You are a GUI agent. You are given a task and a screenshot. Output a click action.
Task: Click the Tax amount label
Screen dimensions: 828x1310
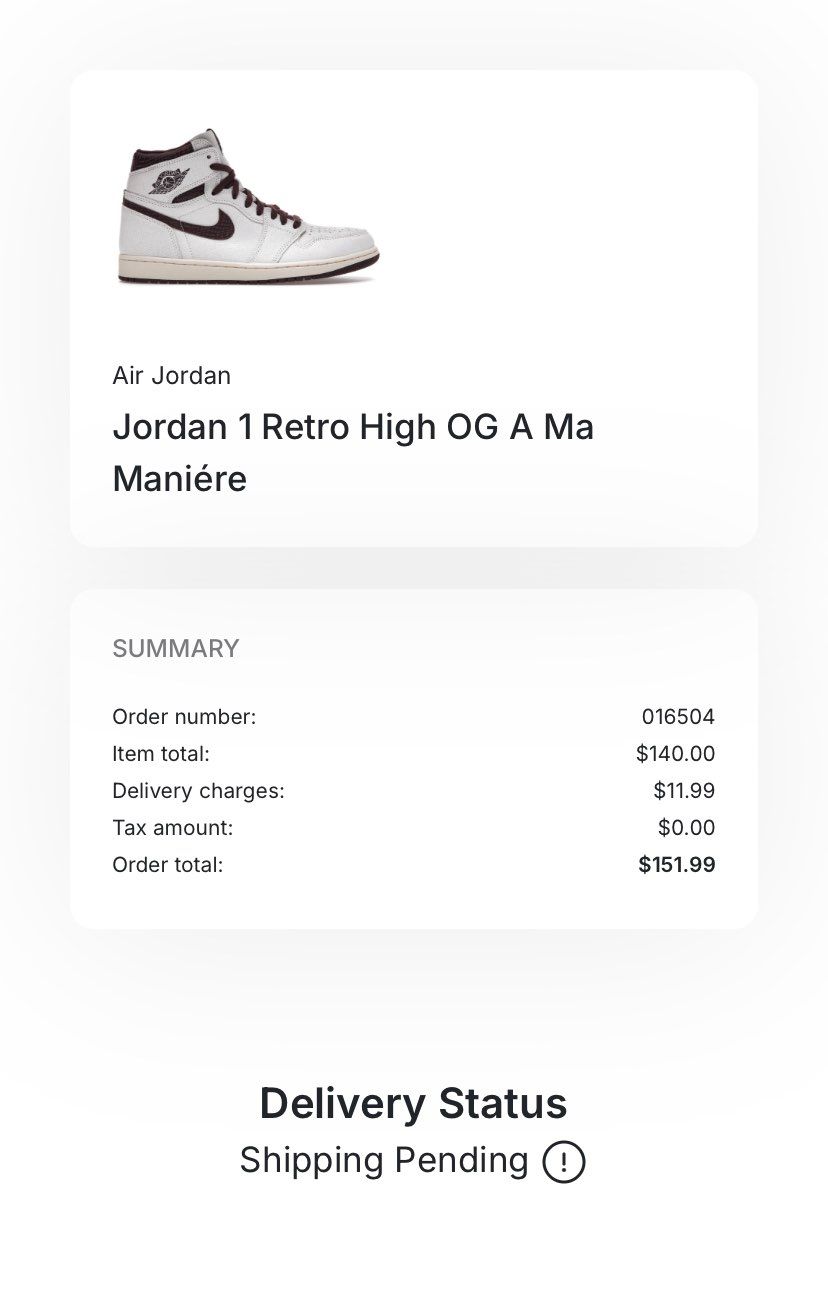pos(172,828)
